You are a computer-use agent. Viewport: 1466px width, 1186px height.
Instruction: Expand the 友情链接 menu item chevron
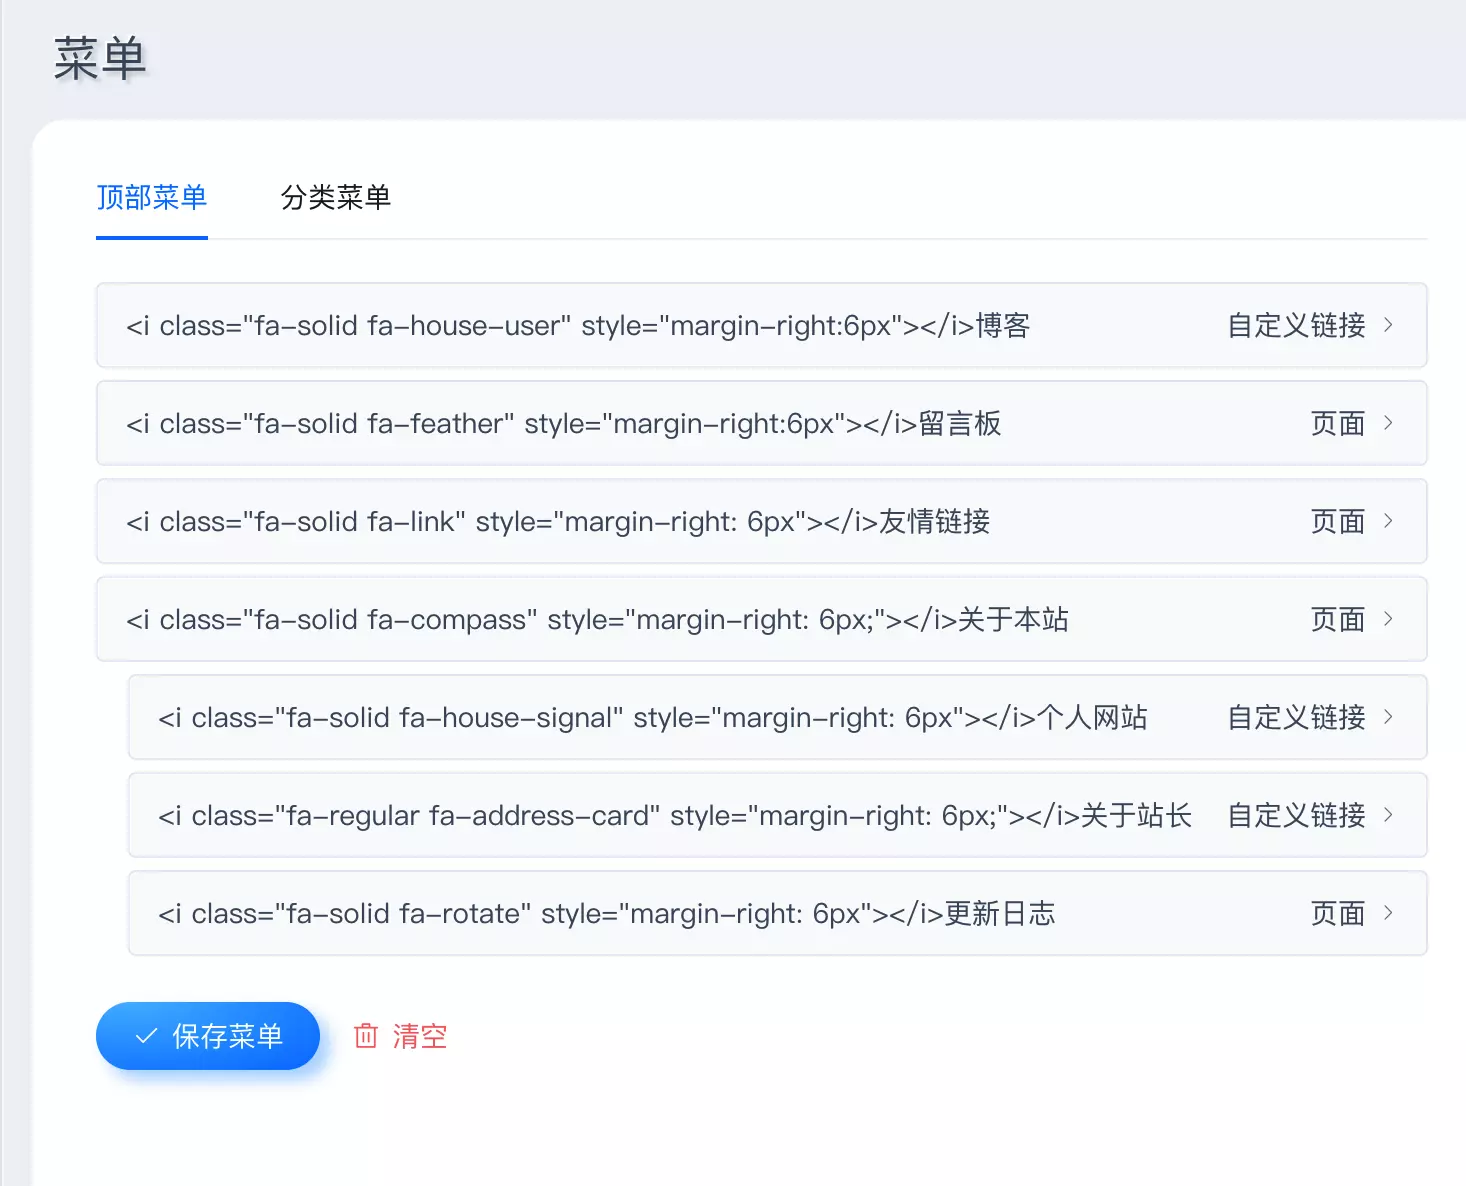[x=1388, y=521]
